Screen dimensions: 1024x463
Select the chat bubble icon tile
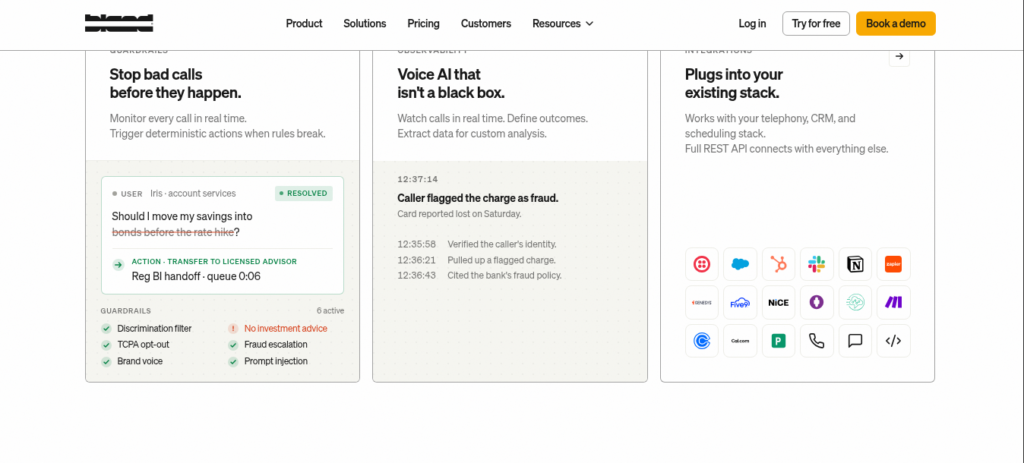point(856,341)
